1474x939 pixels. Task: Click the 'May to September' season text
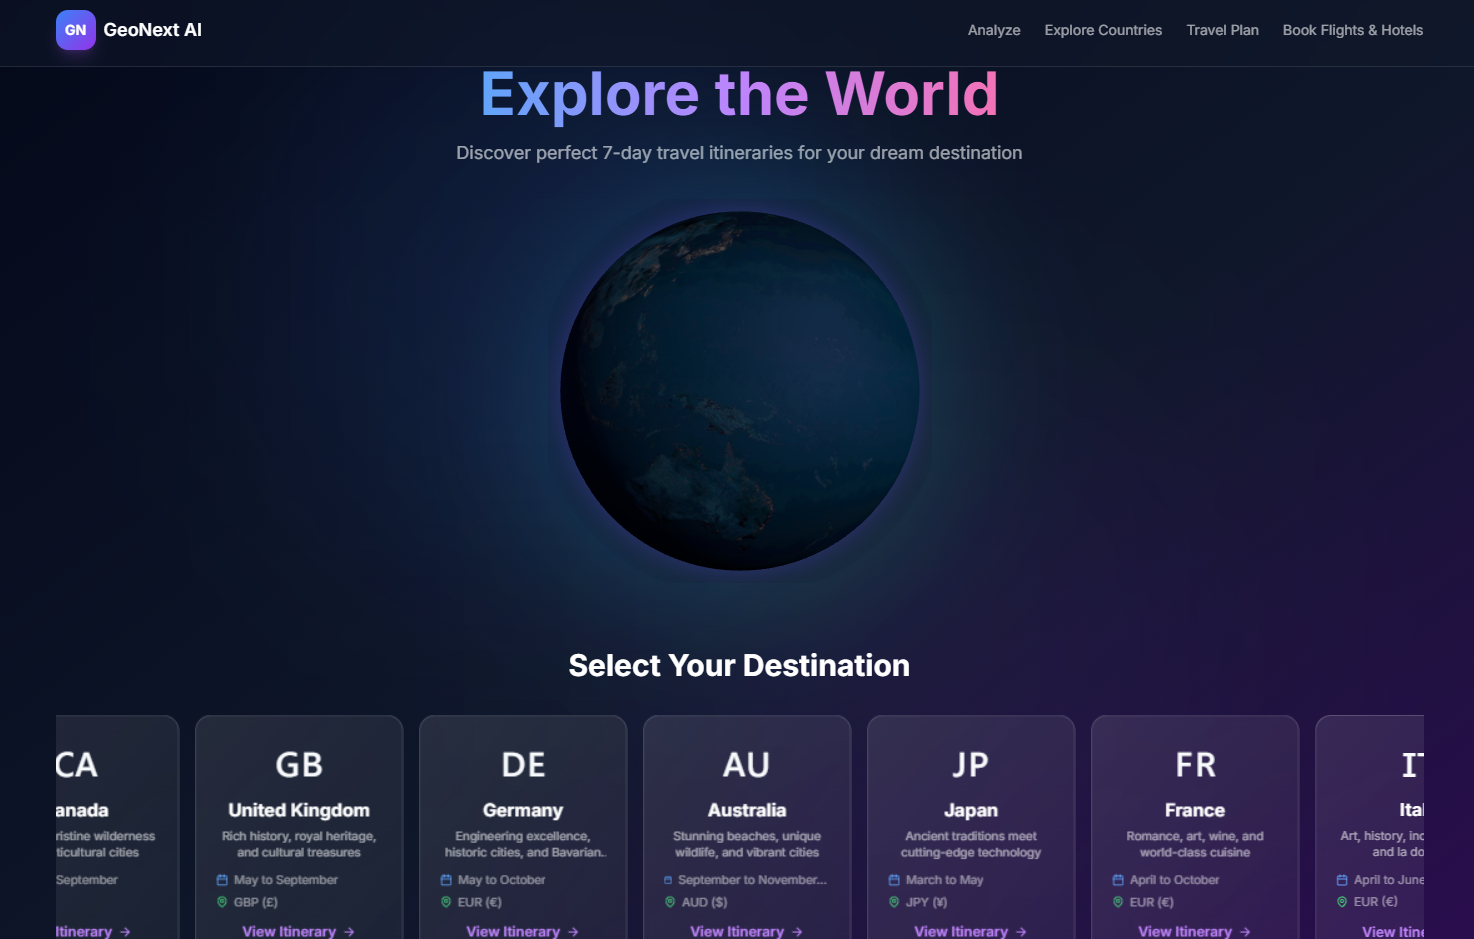(286, 880)
